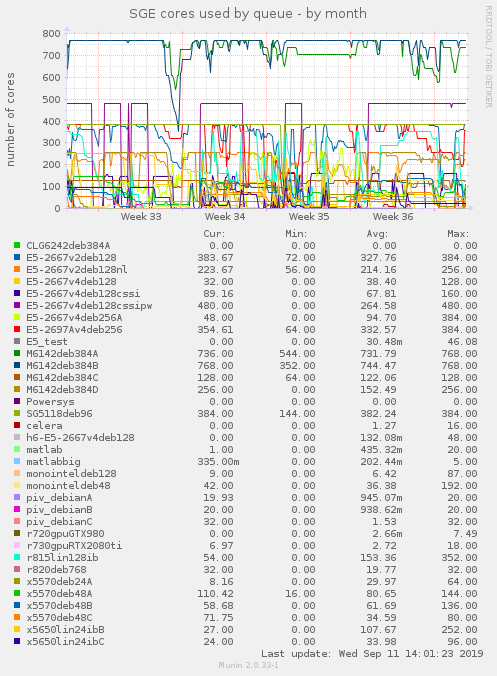Click the RRDTOOL / TOBI OETIKER watermark

(488, 56)
